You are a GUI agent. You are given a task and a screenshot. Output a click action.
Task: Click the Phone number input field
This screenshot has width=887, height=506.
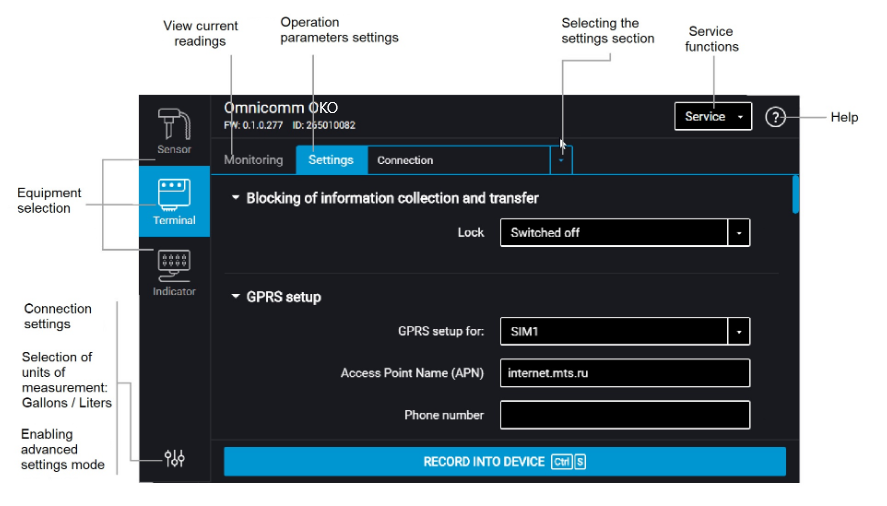point(625,415)
